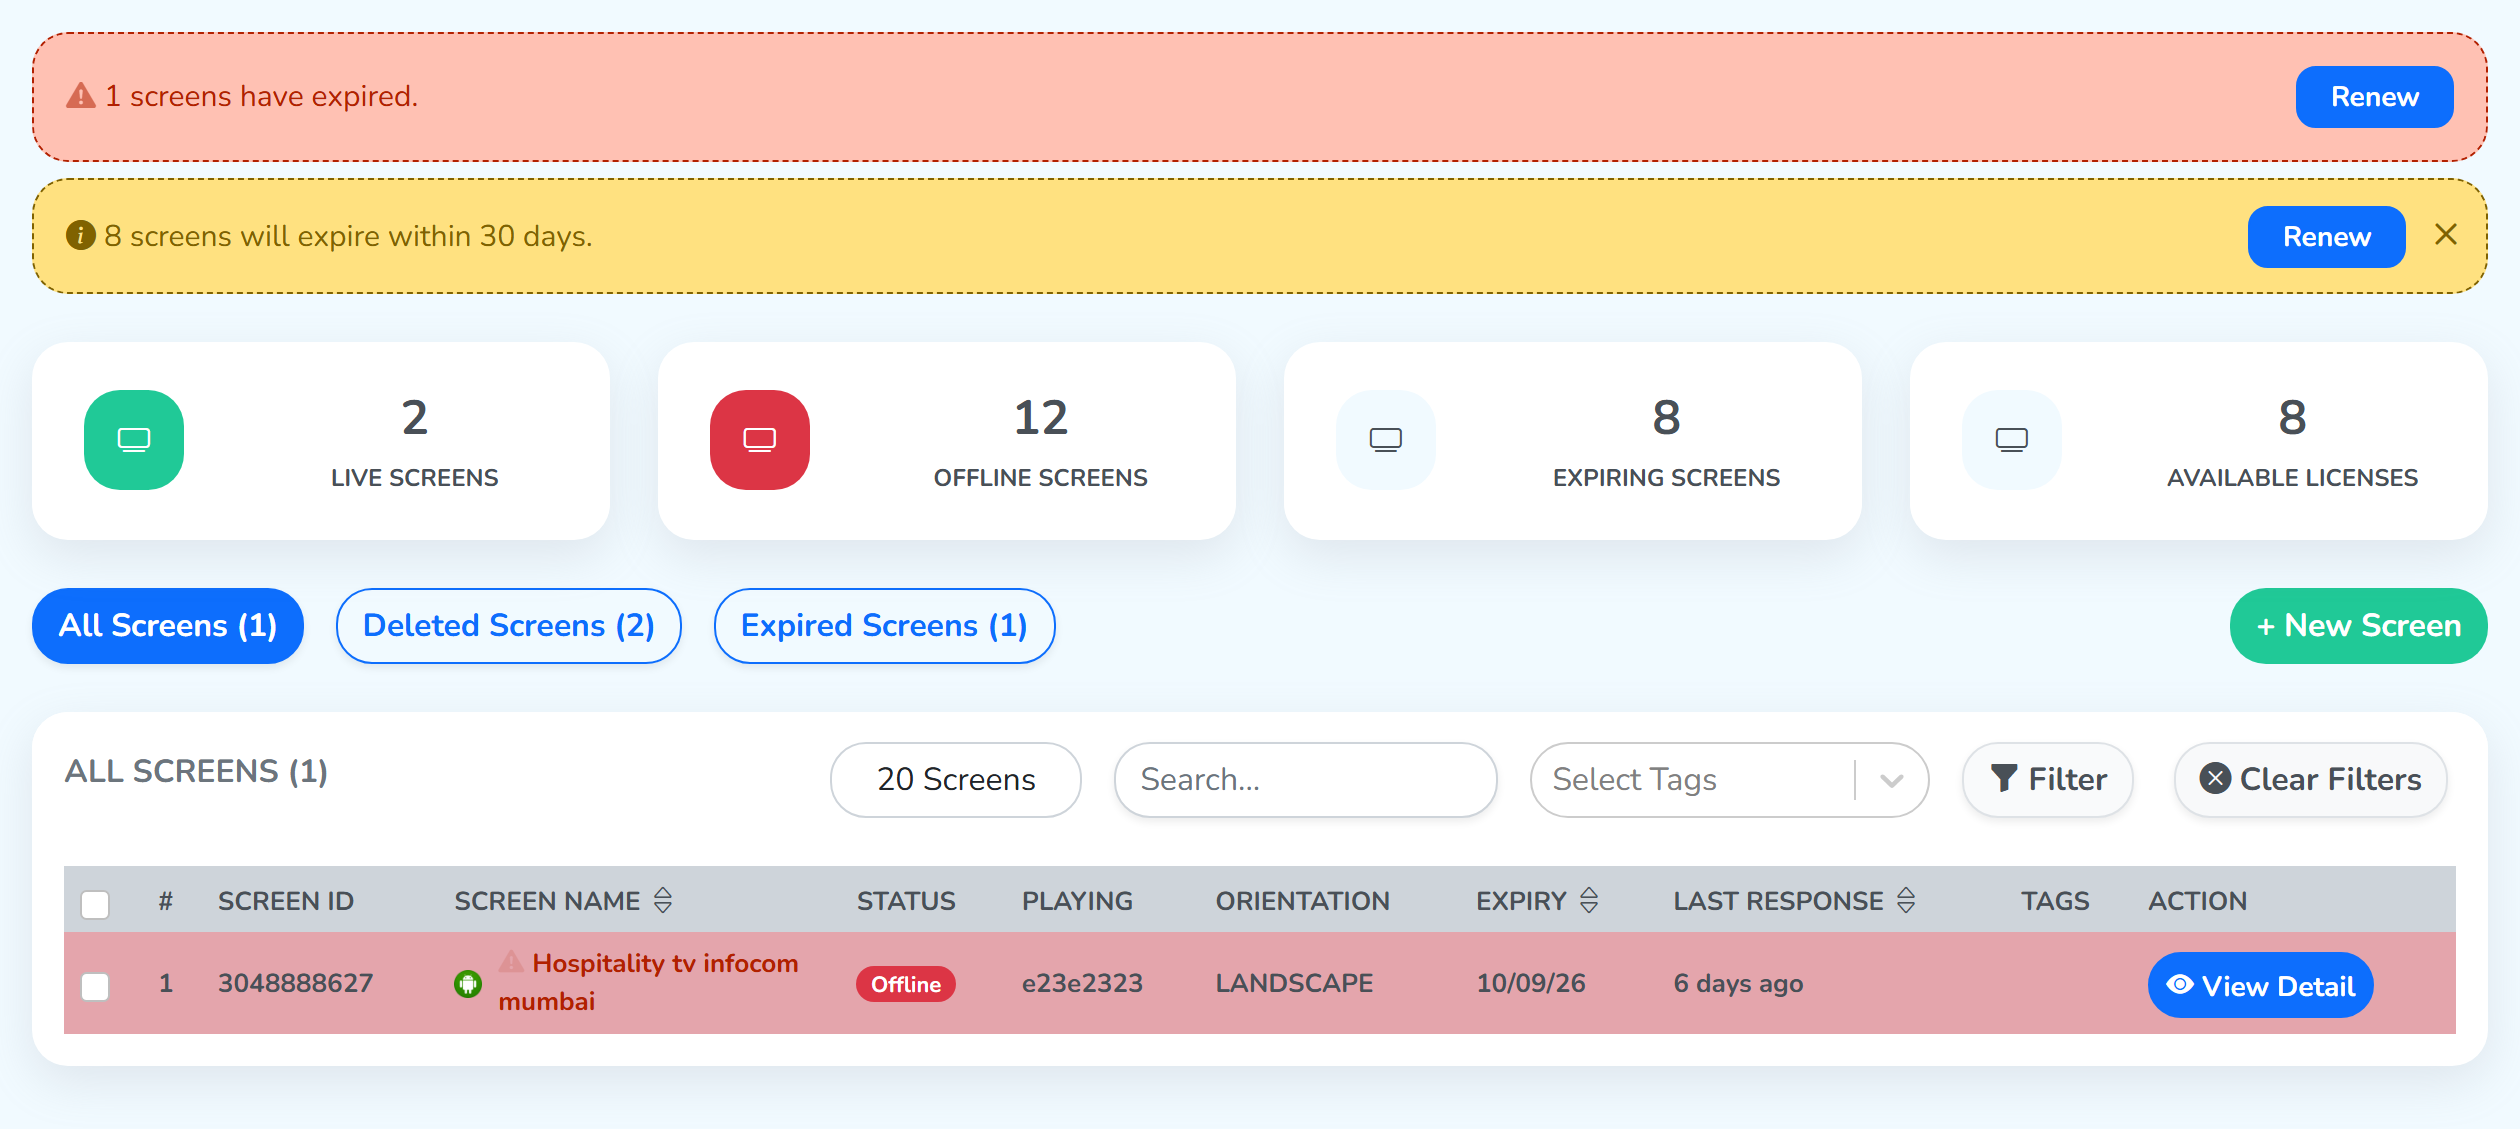This screenshot has height=1129, width=2520.
Task: Dismiss the yellow expiring screens alert
Action: (x=2446, y=234)
